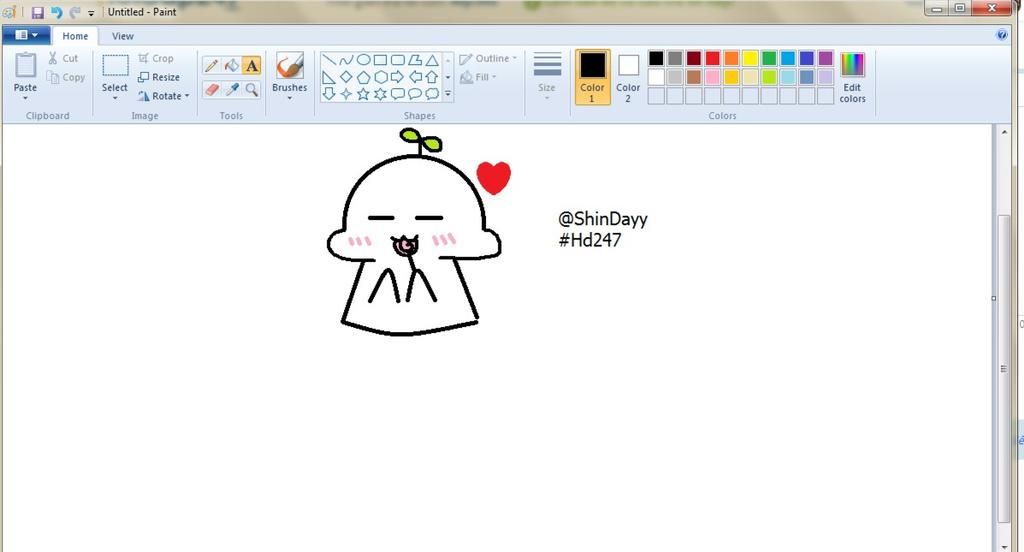Click the Redo arrow in title bar
The image size is (1024, 552).
pos(75,12)
